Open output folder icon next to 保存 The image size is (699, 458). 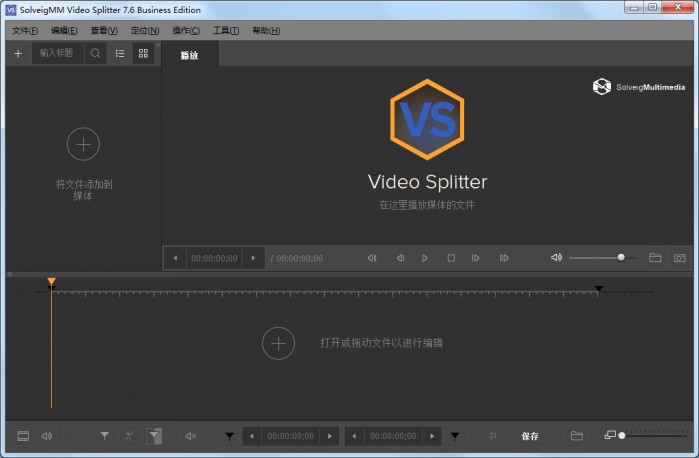point(576,436)
